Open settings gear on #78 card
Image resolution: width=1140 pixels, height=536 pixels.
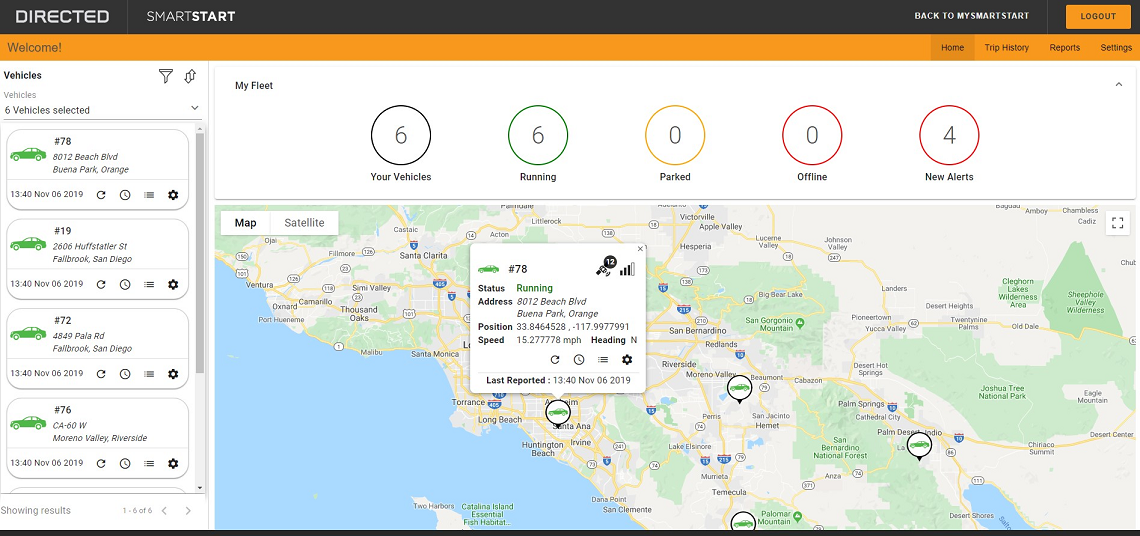click(173, 195)
